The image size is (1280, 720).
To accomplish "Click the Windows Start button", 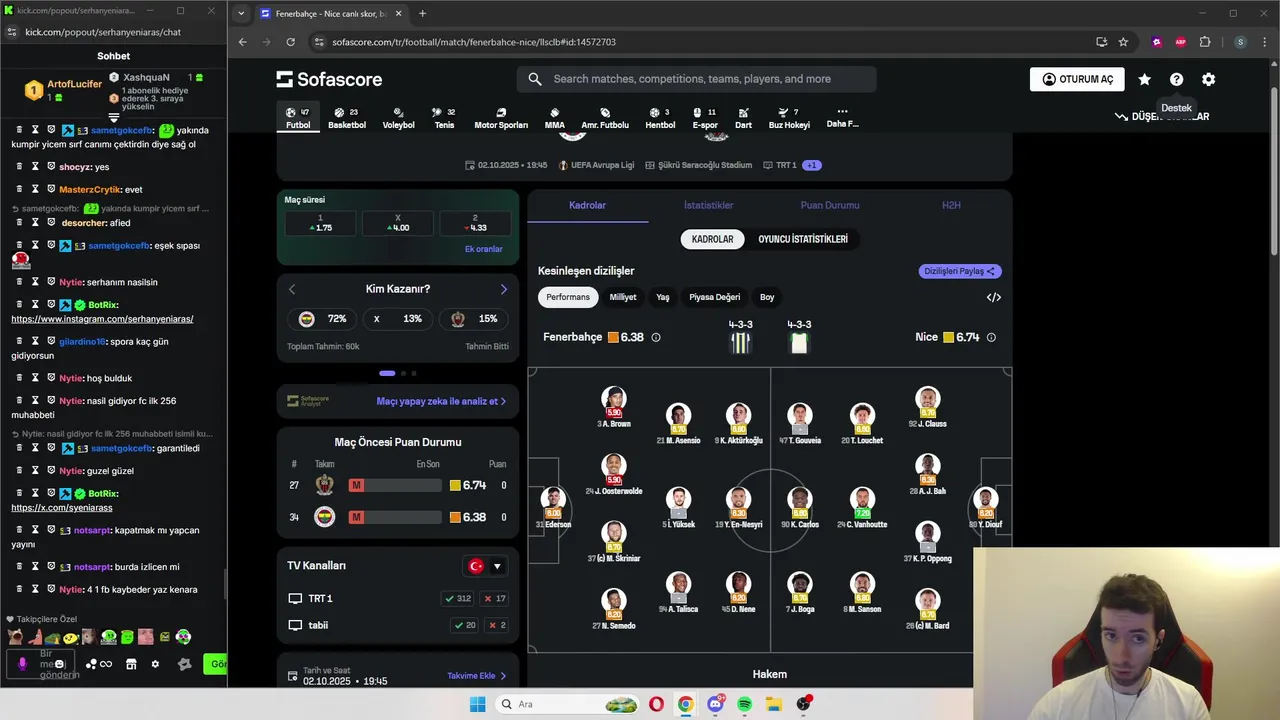I will tap(478, 704).
